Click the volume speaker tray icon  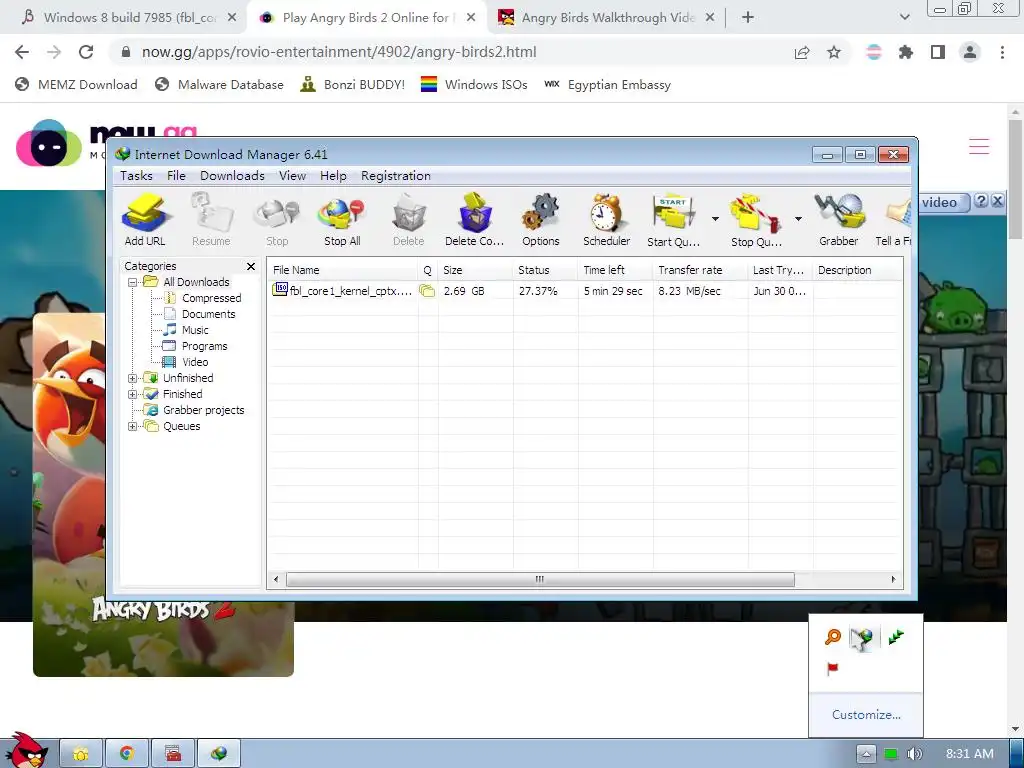click(x=914, y=754)
